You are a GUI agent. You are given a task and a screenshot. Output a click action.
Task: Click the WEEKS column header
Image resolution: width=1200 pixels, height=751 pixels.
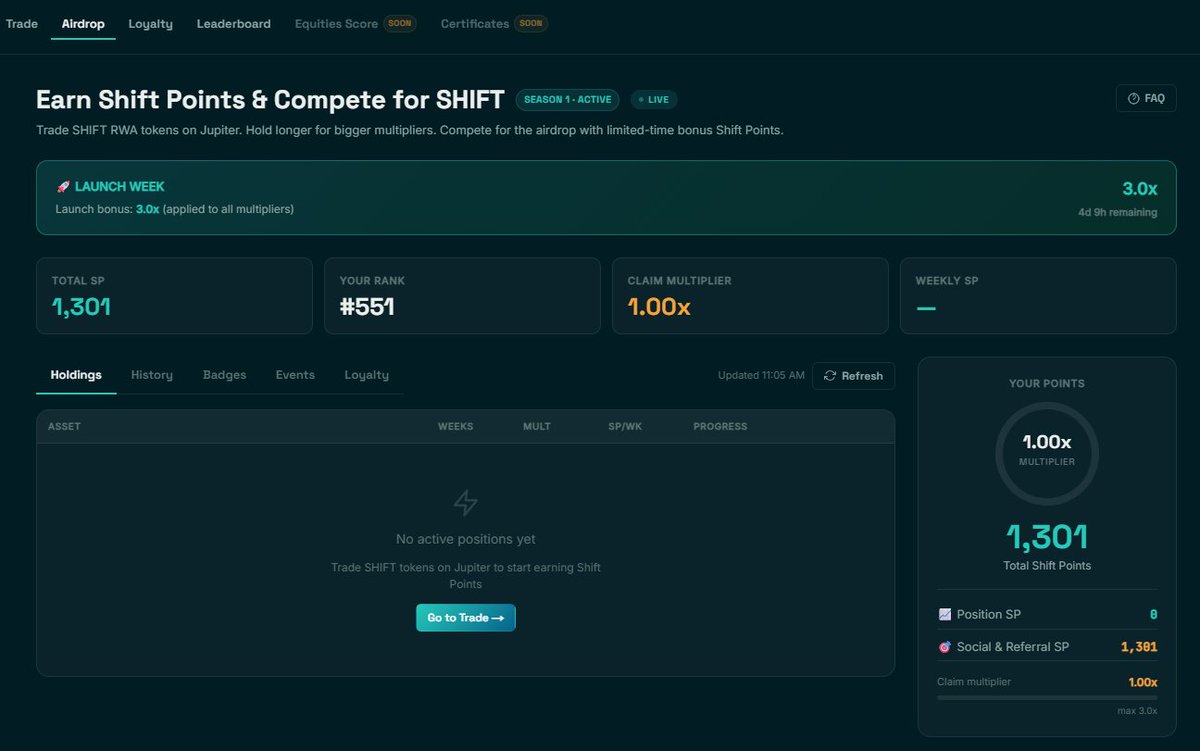pos(455,427)
